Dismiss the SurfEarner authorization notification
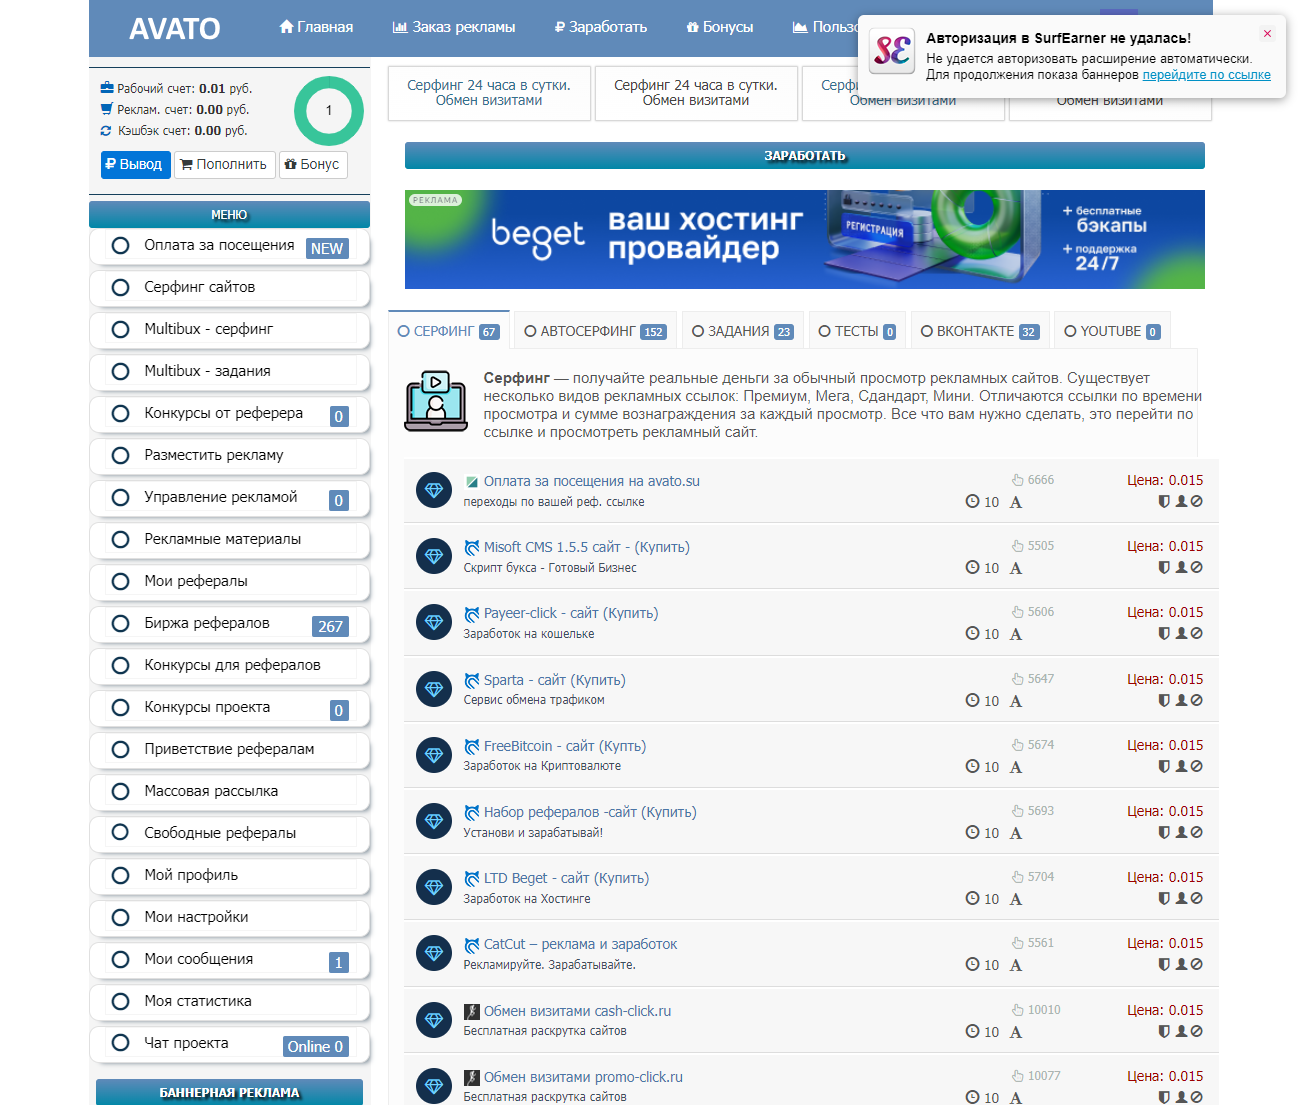This screenshot has height=1105, width=1301. click(1267, 34)
